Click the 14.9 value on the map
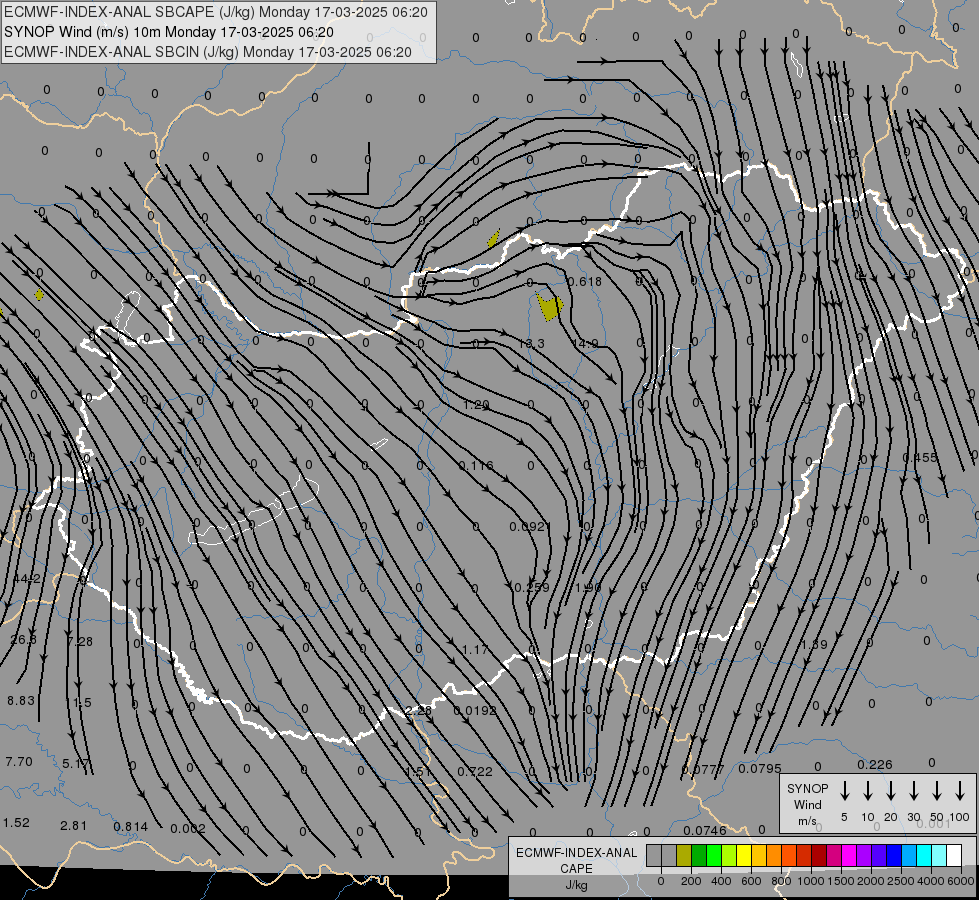The height and width of the screenshot is (900, 979). (x=585, y=344)
